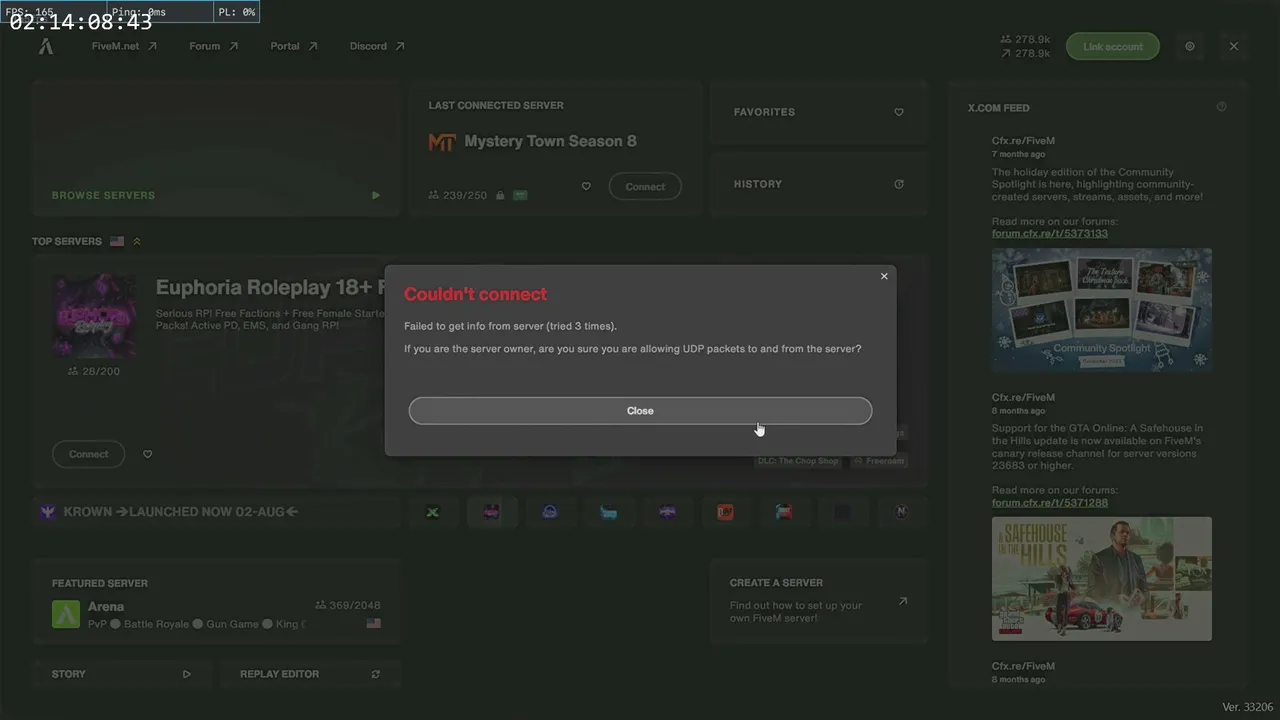Click the arrow icon on Create a Server
Image resolution: width=1280 pixels, height=720 pixels.
click(x=903, y=601)
